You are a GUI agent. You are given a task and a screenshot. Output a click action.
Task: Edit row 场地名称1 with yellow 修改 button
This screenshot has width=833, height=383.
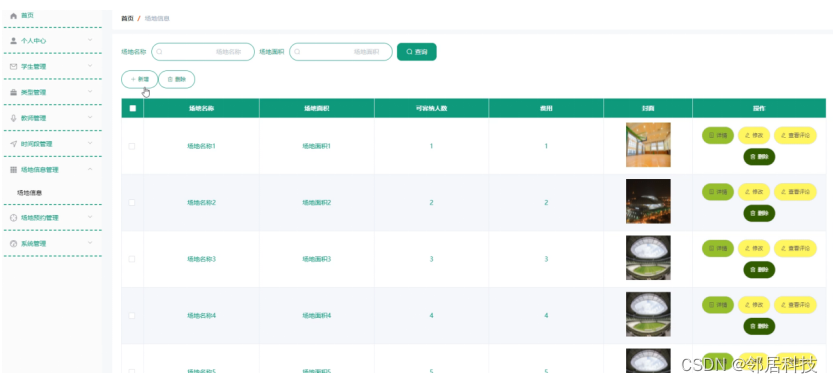[x=754, y=135]
